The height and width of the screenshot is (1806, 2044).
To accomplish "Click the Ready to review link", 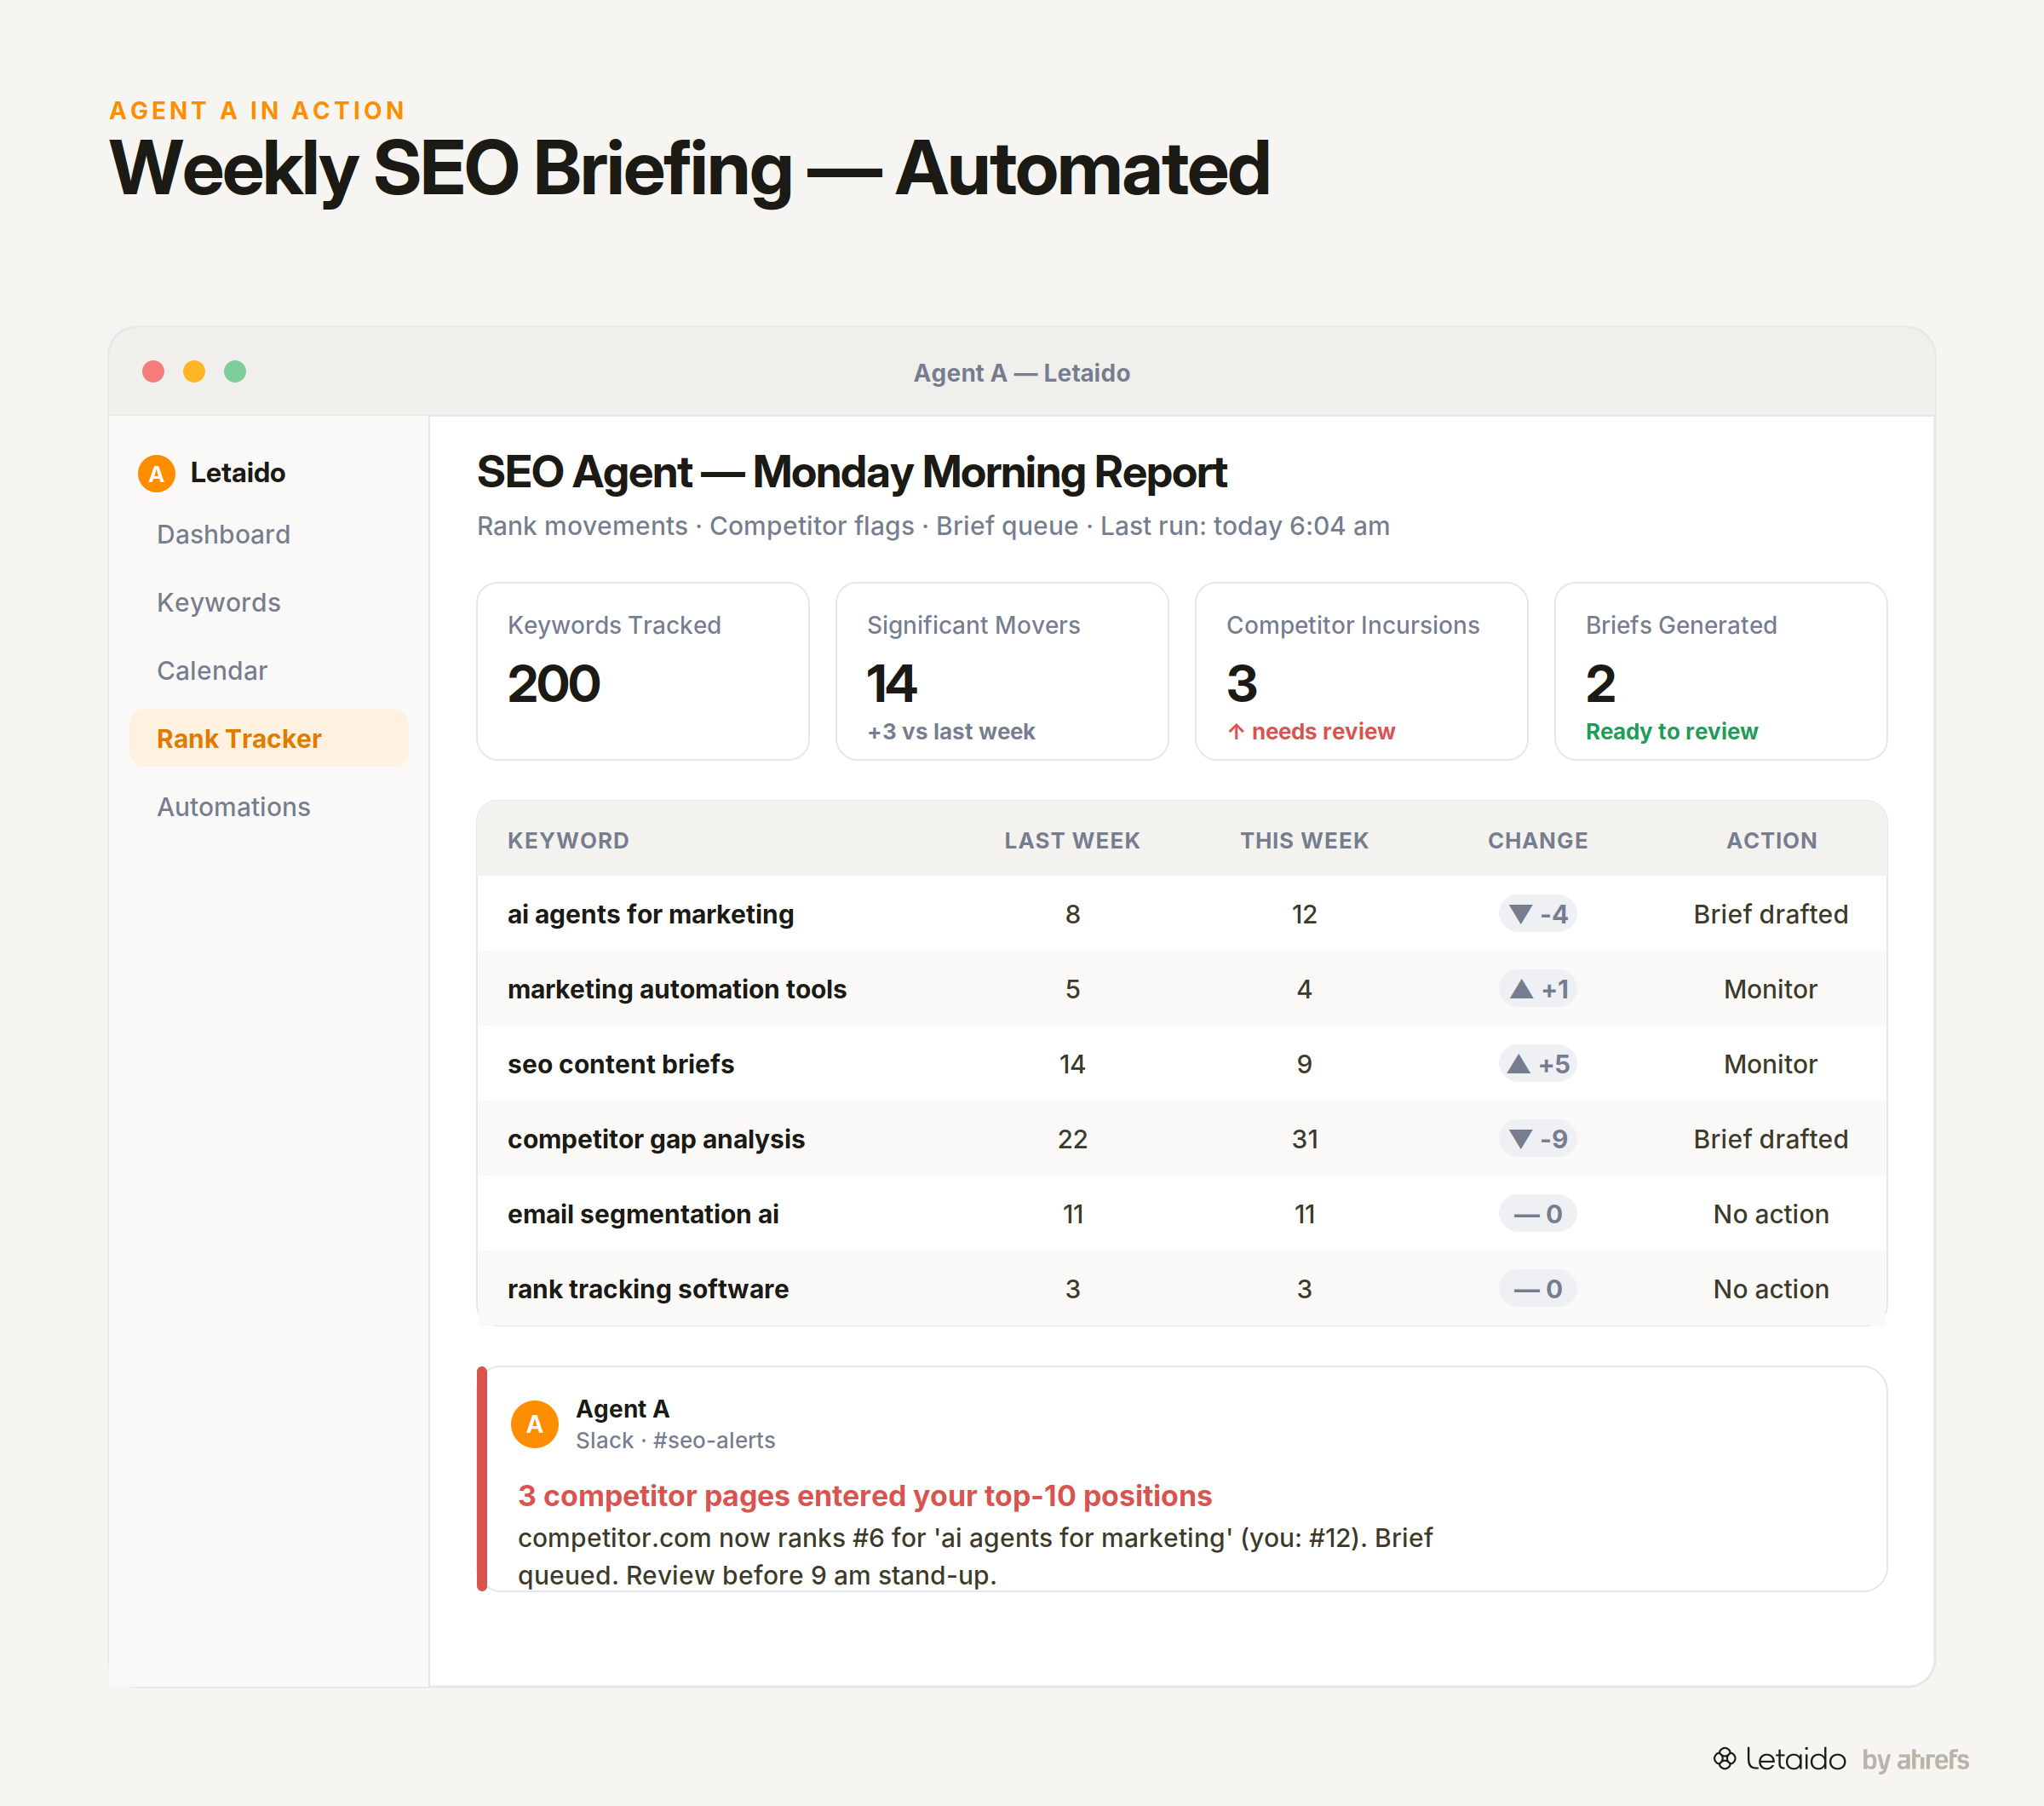I will (x=1671, y=732).
